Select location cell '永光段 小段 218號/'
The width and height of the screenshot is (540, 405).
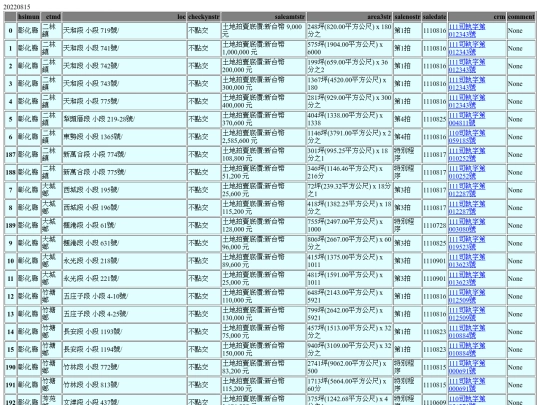point(124,261)
